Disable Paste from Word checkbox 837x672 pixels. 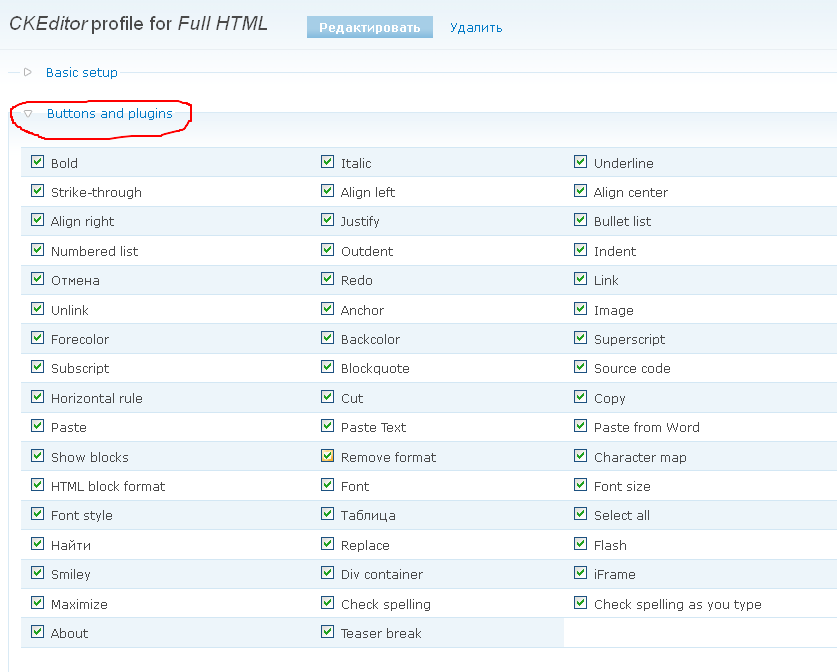pos(580,425)
